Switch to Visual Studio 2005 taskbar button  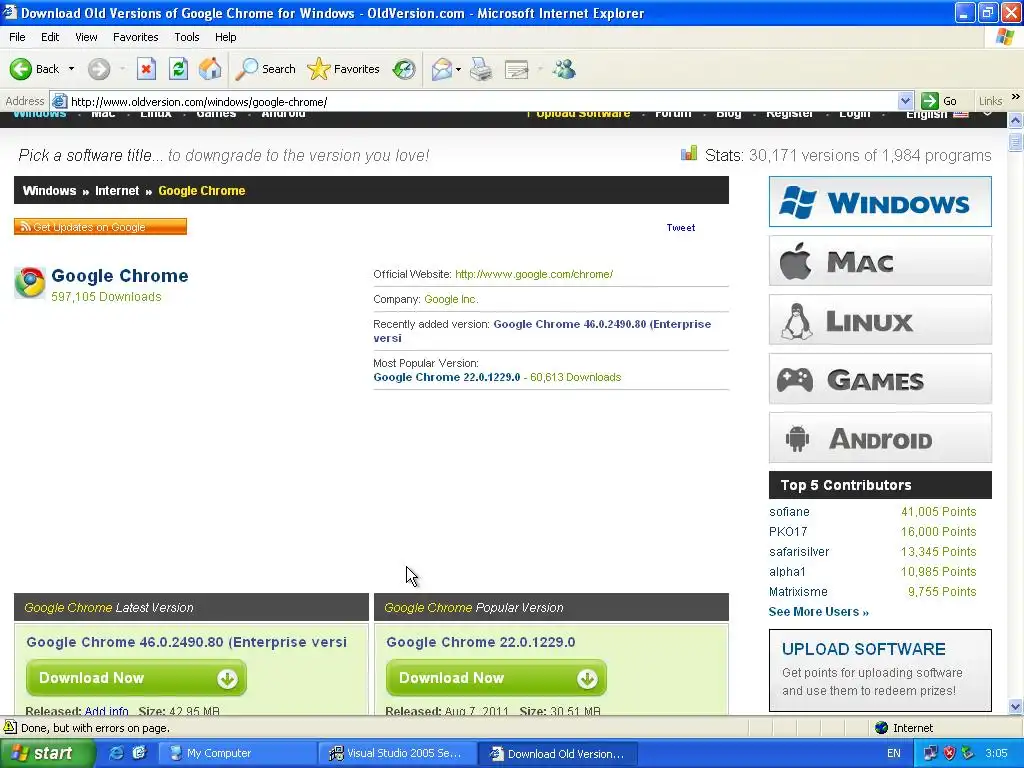click(x=398, y=754)
